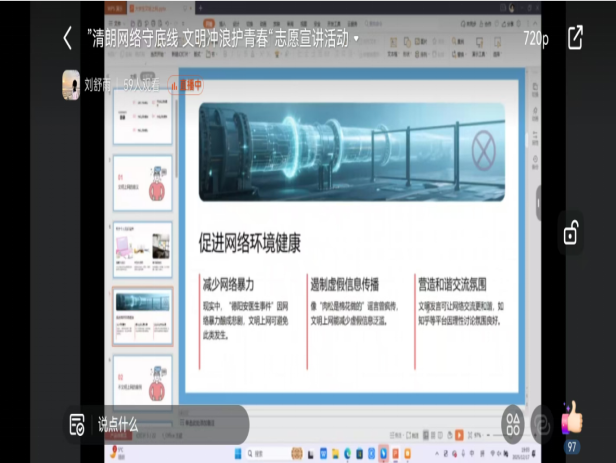Open the share icon at top right
Image resolution: width=616 pixels, height=463 pixels.
click(x=575, y=38)
